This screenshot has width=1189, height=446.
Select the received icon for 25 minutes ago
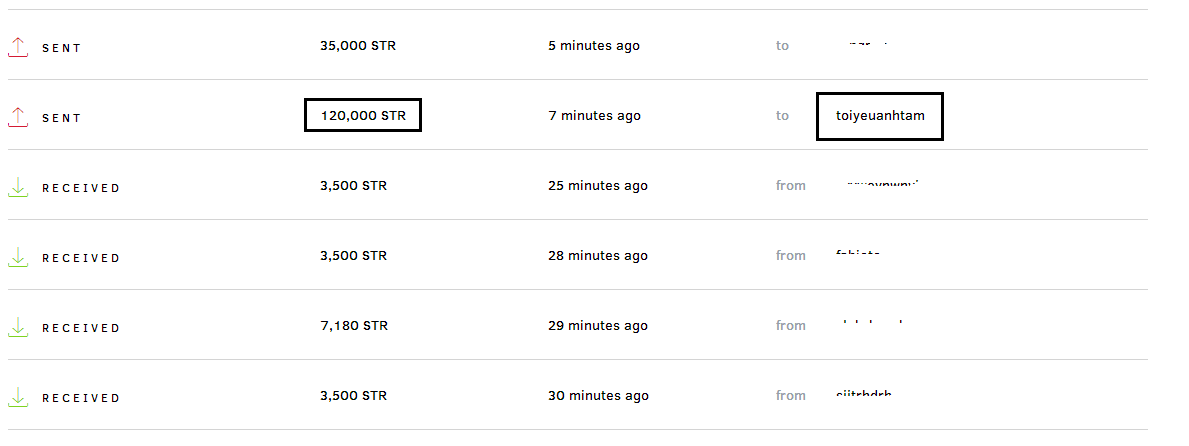17,186
